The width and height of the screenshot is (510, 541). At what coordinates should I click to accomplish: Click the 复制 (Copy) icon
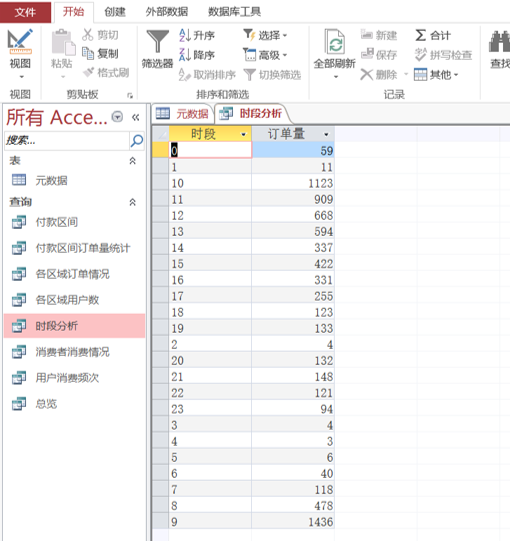(x=88, y=53)
